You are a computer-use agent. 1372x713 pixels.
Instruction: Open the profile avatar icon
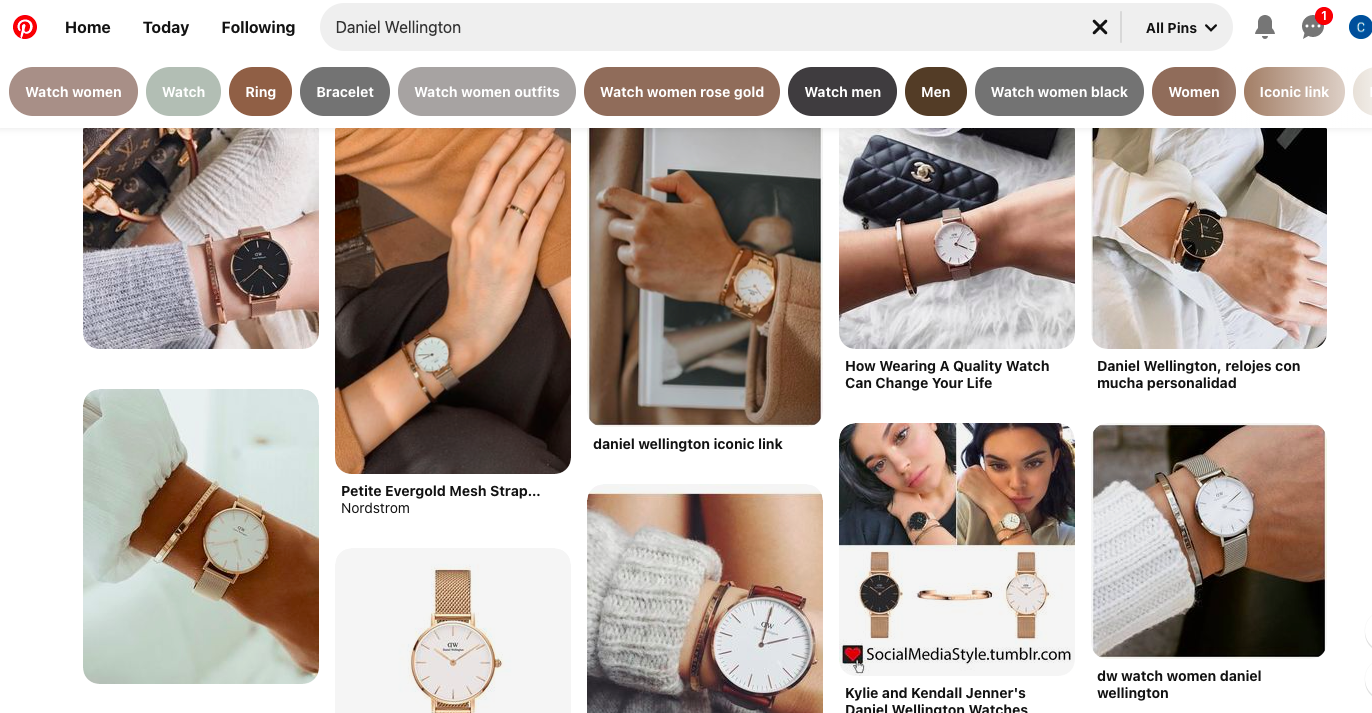1360,27
